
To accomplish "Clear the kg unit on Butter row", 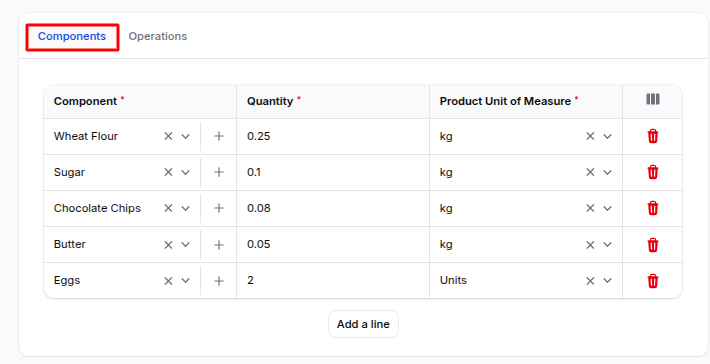I will pyautogui.click(x=590, y=245).
